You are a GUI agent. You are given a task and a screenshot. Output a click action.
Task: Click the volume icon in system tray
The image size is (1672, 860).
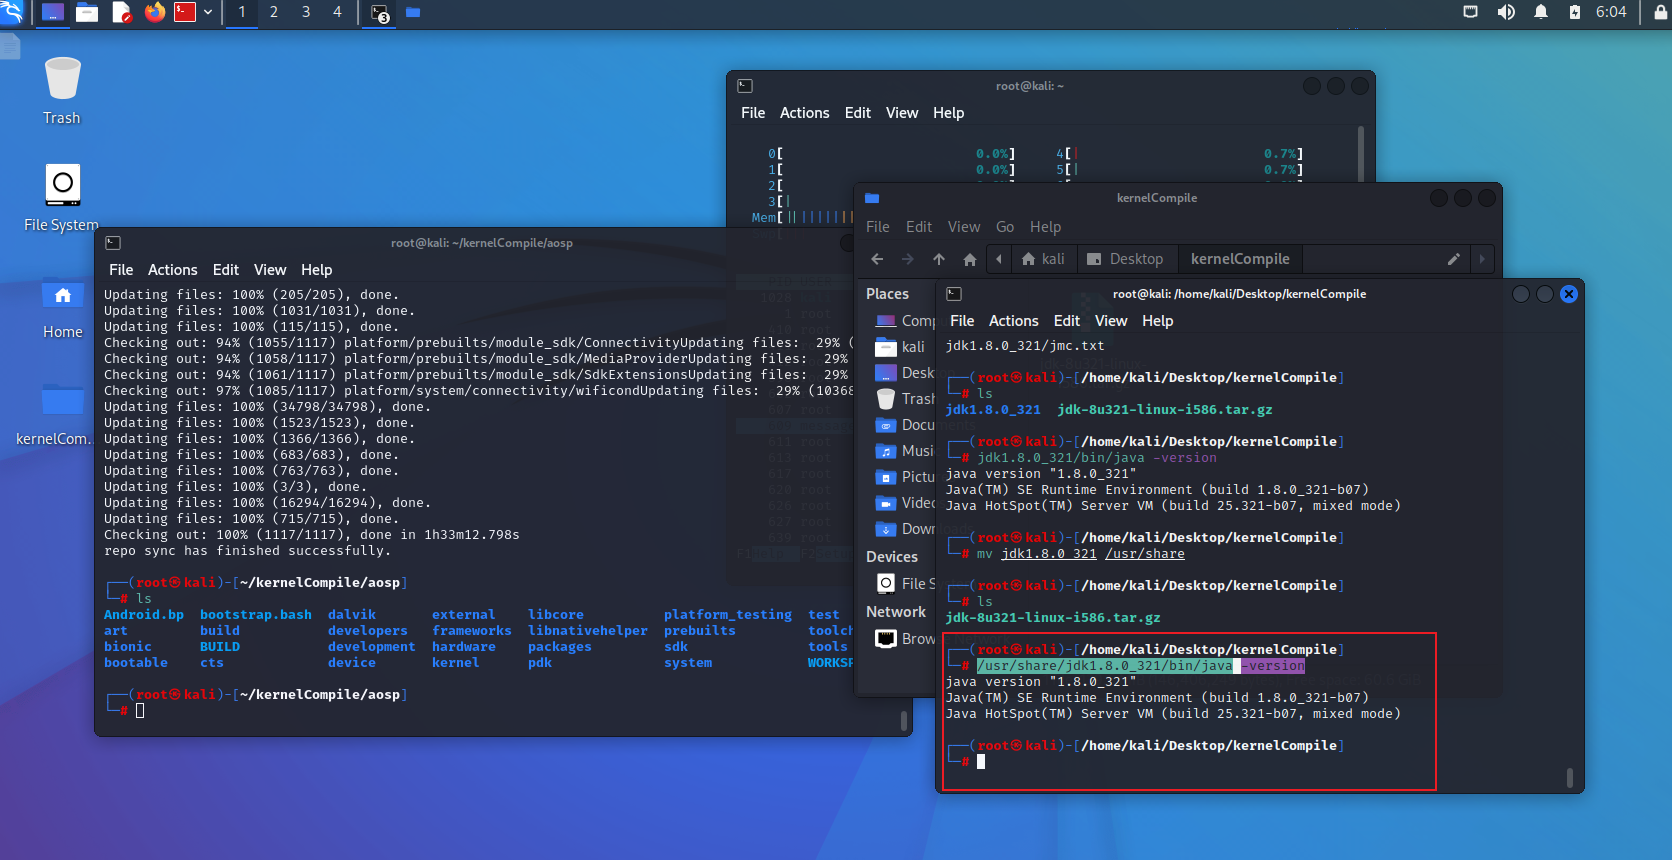click(1505, 12)
